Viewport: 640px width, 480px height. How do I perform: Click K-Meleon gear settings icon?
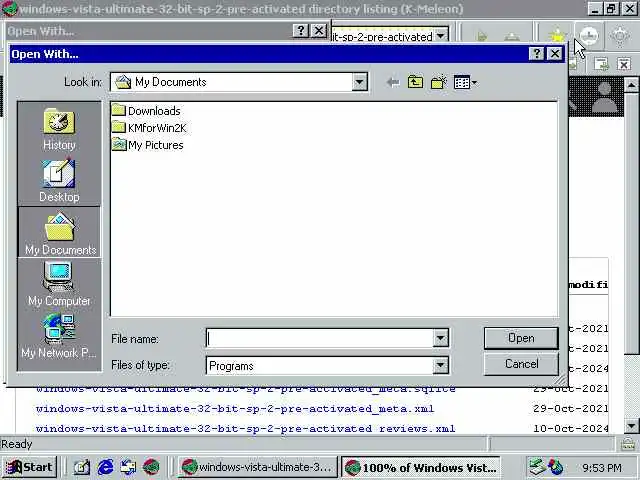click(620, 36)
